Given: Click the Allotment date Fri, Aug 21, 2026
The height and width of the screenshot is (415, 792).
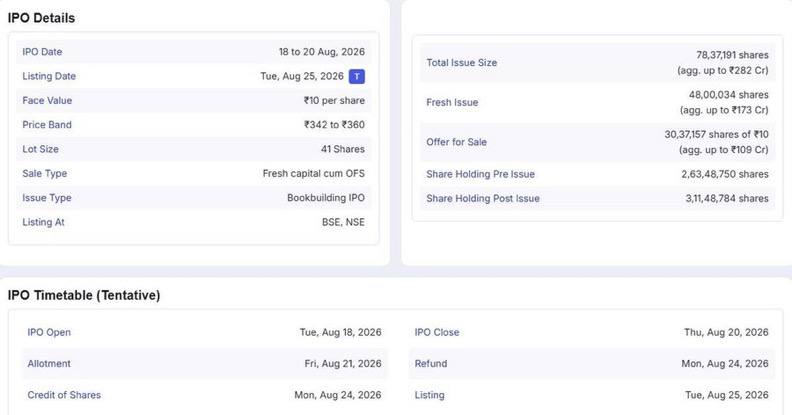Looking at the screenshot, I should coord(342,364).
